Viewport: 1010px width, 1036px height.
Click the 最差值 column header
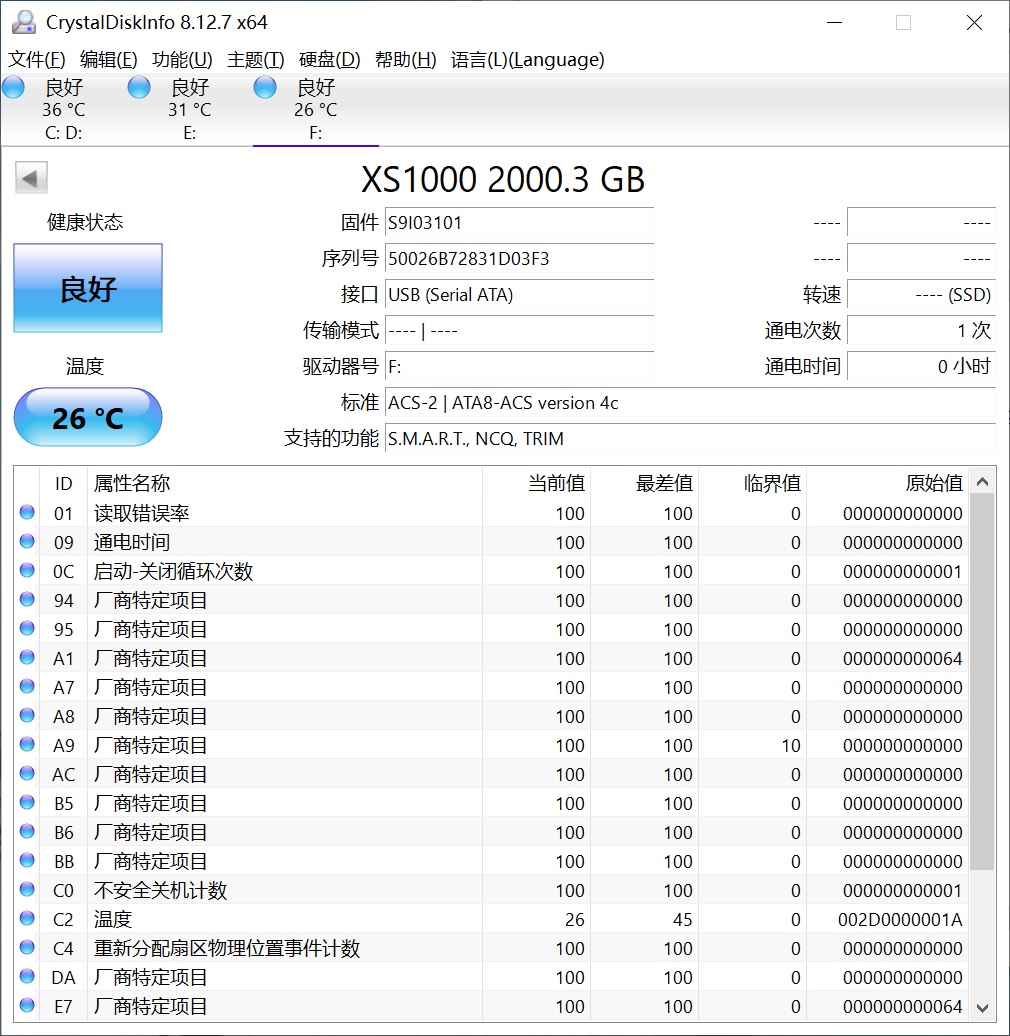(x=645, y=483)
